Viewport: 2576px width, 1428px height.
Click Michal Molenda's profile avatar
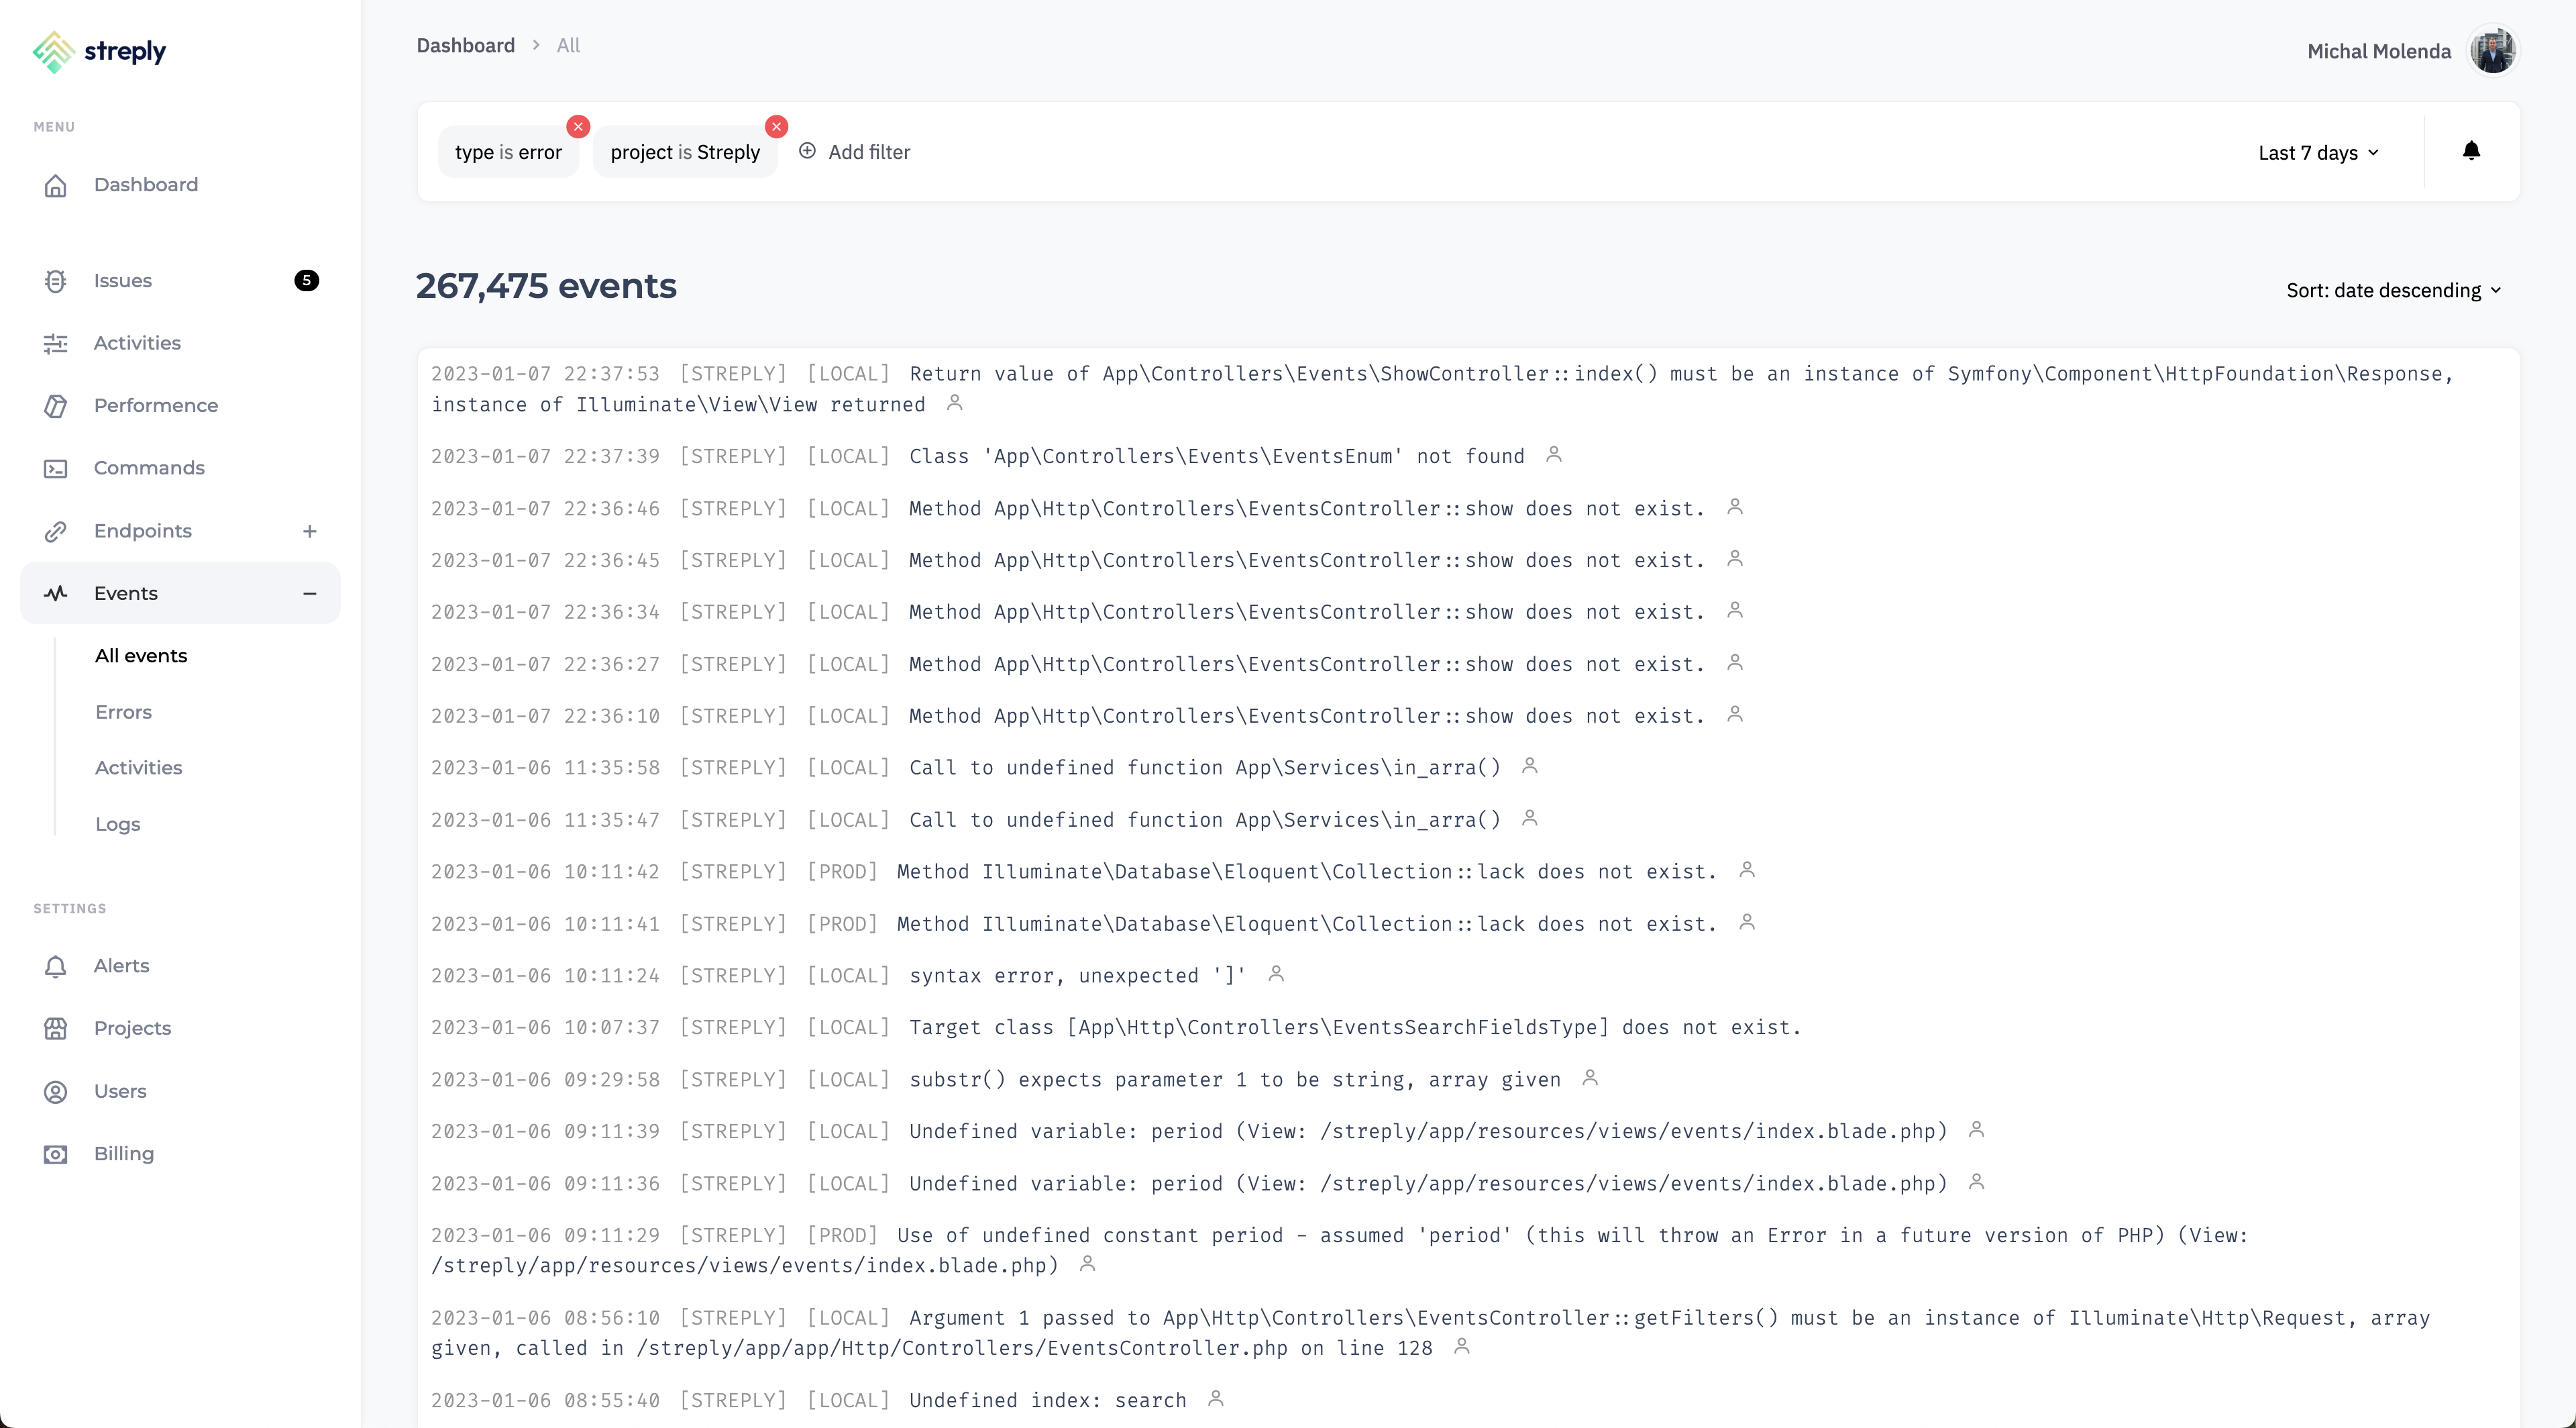[x=2492, y=51]
